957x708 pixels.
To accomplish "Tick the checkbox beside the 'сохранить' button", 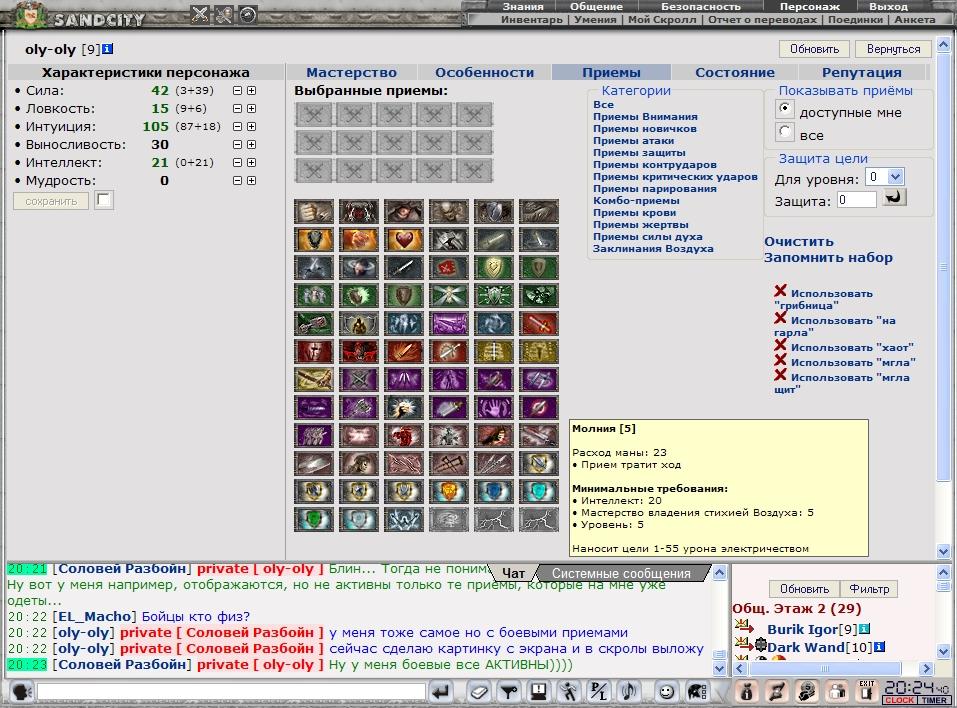I will [x=104, y=200].
